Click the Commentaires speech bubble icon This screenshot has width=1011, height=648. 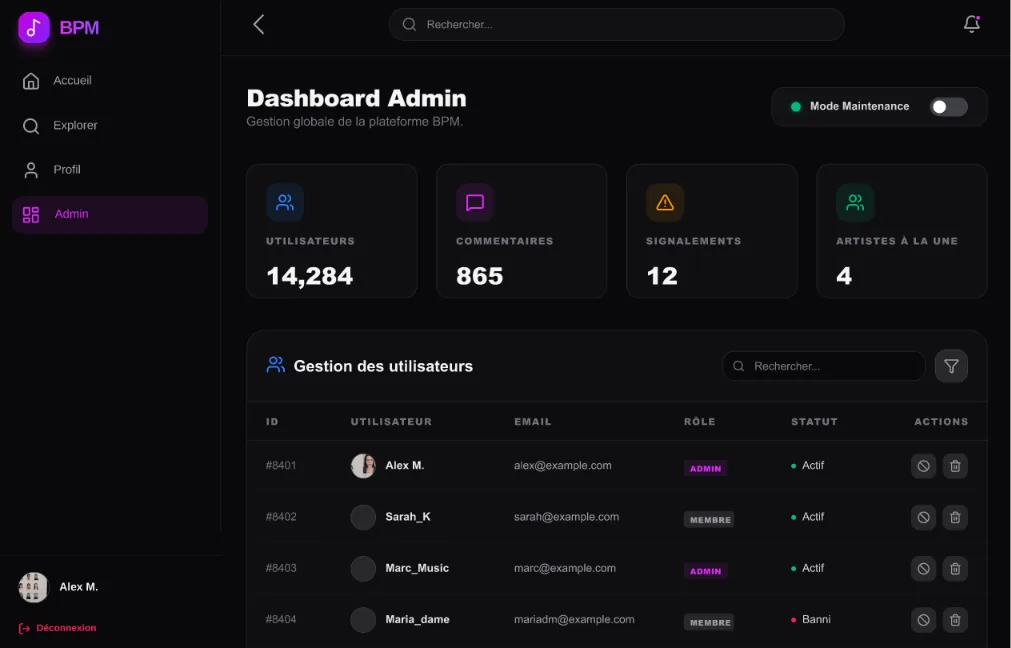(x=475, y=202)
